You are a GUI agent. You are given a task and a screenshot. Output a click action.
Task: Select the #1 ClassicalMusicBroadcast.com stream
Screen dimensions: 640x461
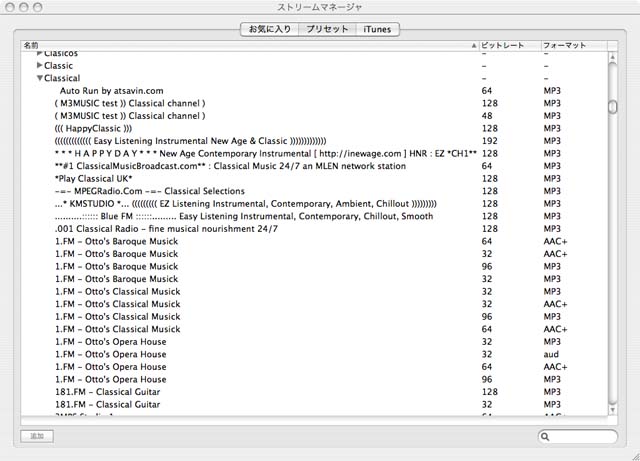[314, 166]
